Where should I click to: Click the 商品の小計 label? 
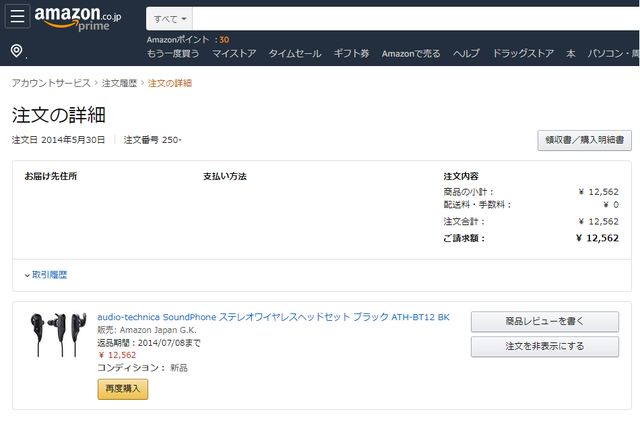[x=469, y=192]
